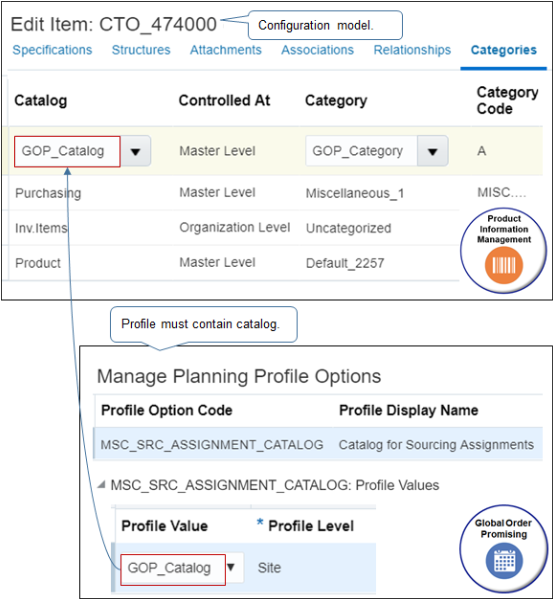Click the Manage Planning Profile Options heading
The height and width of the screenshot is (600, 554).
coord(239,376)
